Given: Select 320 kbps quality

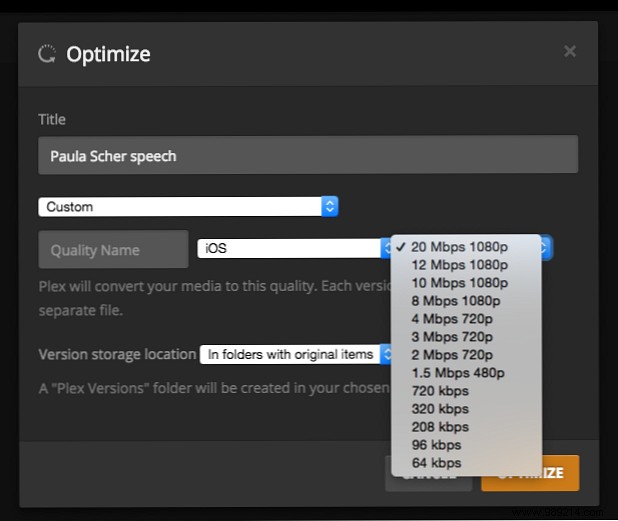Looking at the screenshot, I should 466,409.
